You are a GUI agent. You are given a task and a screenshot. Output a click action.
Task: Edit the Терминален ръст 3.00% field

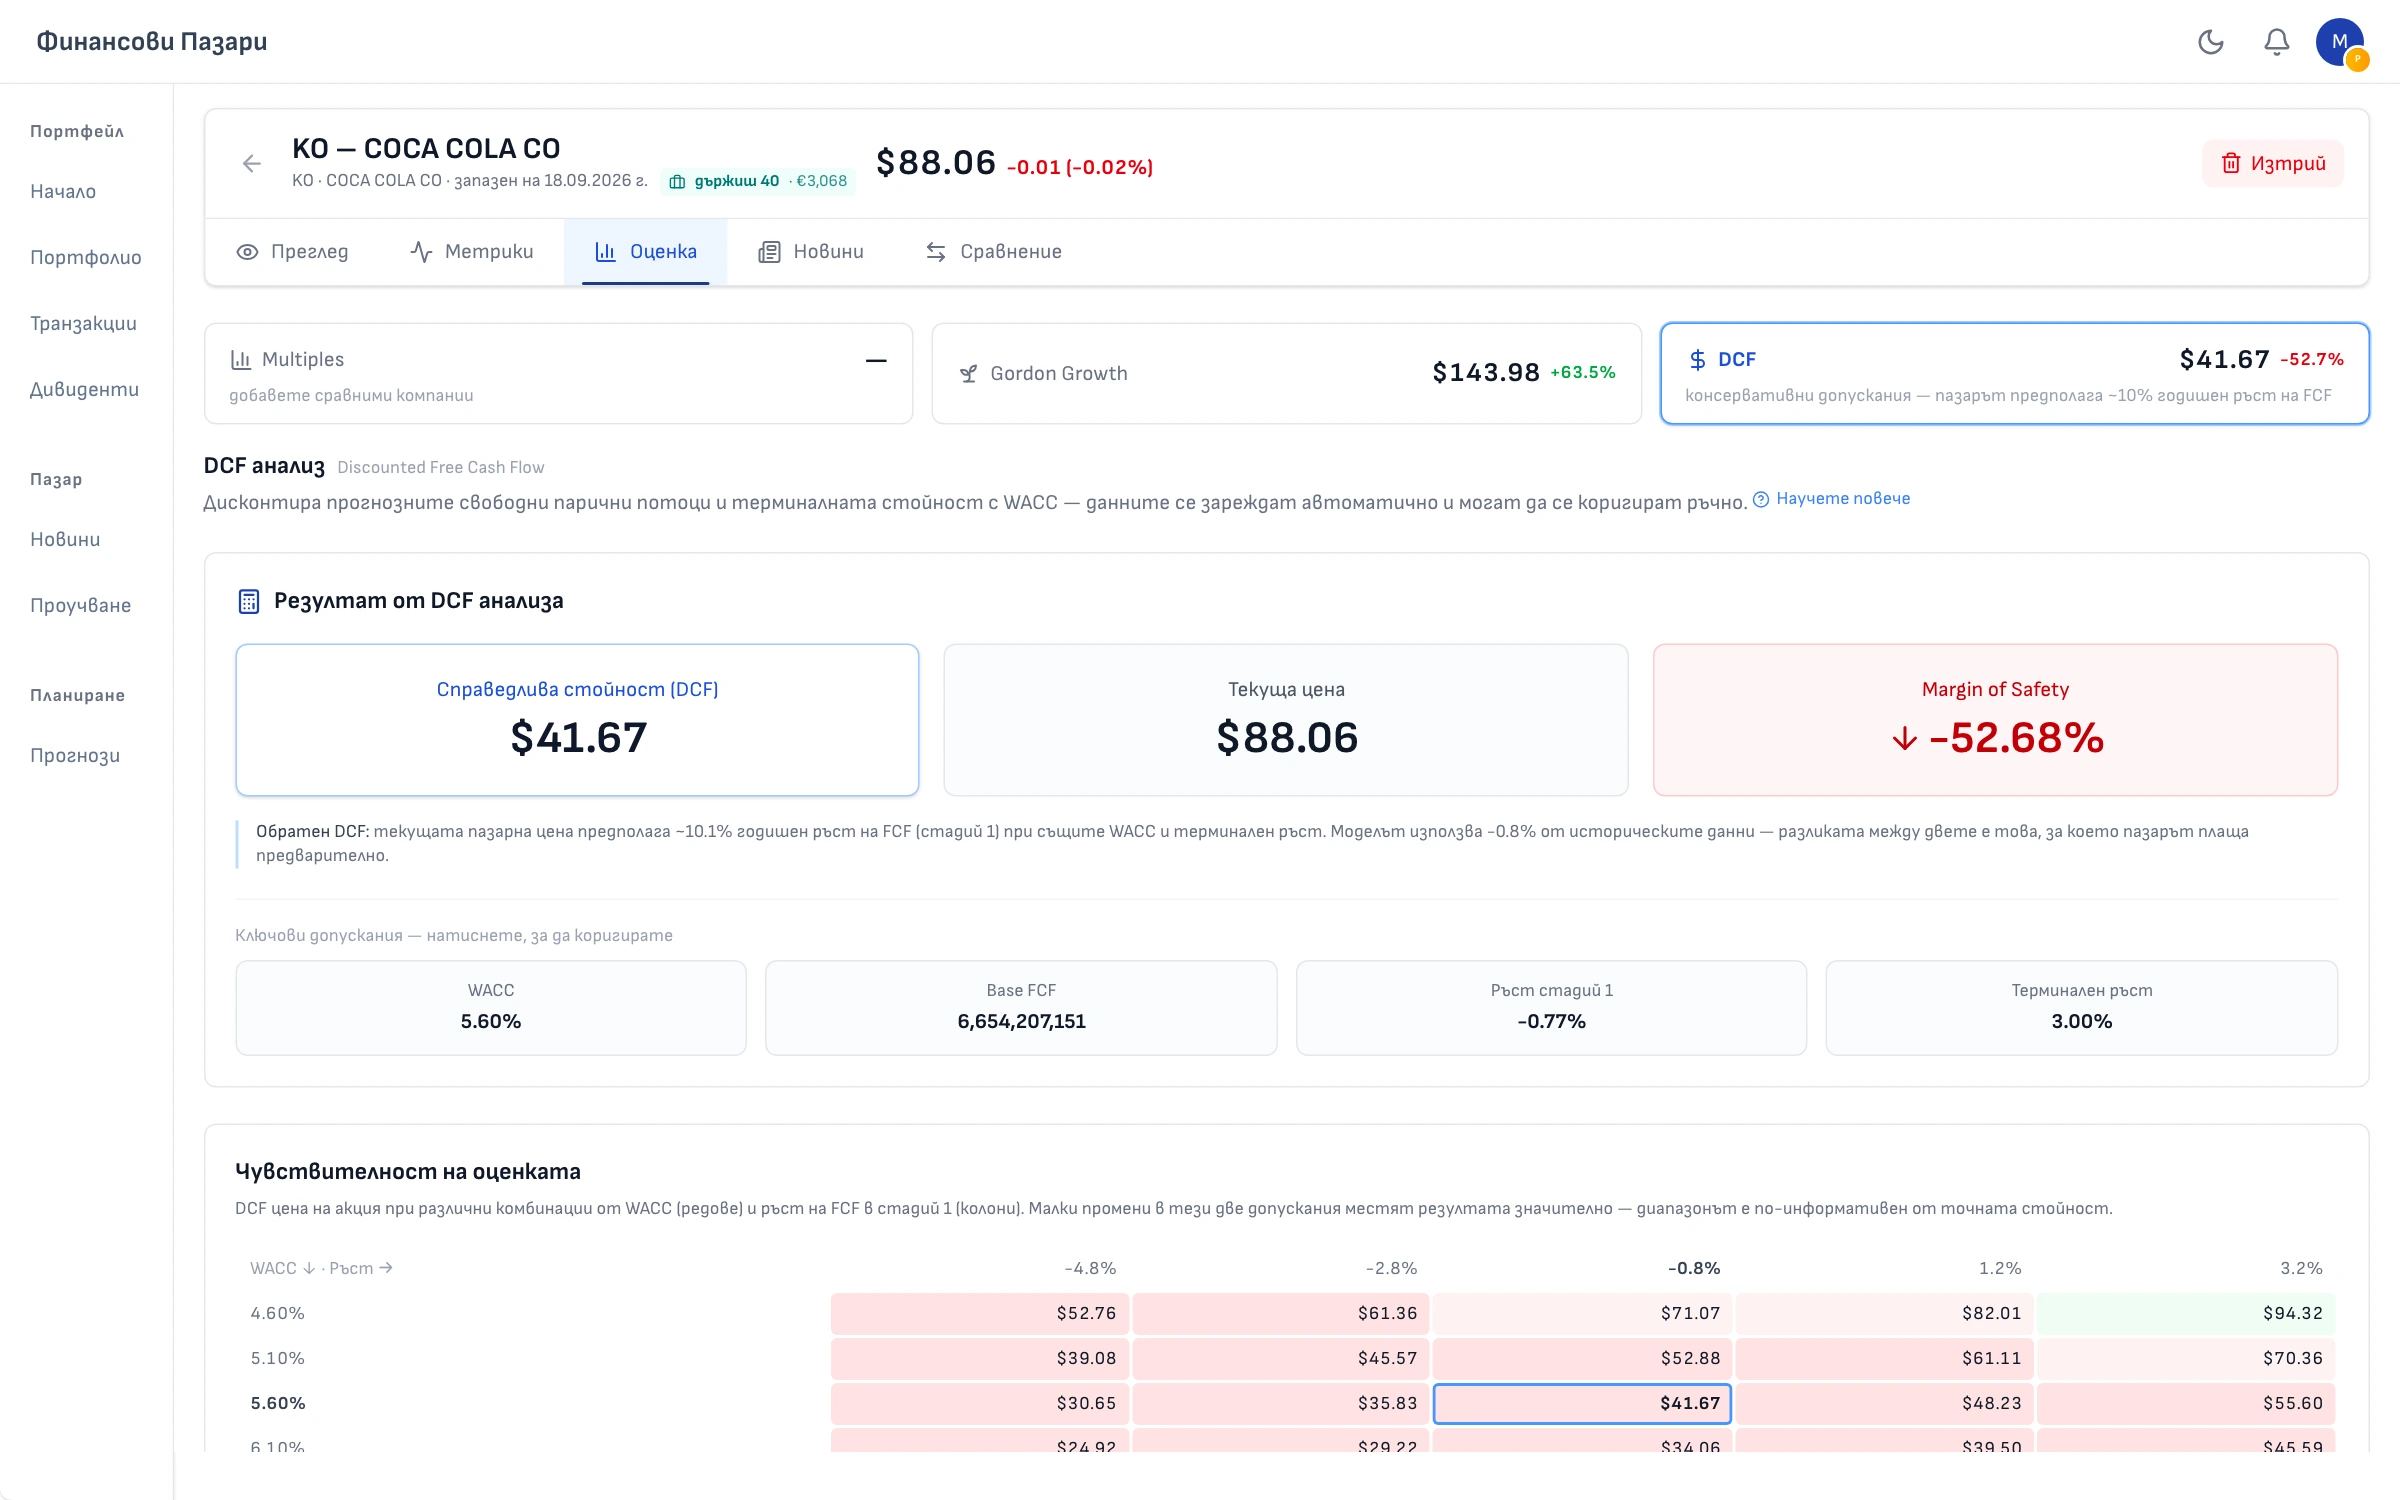coord(2081,1008)
